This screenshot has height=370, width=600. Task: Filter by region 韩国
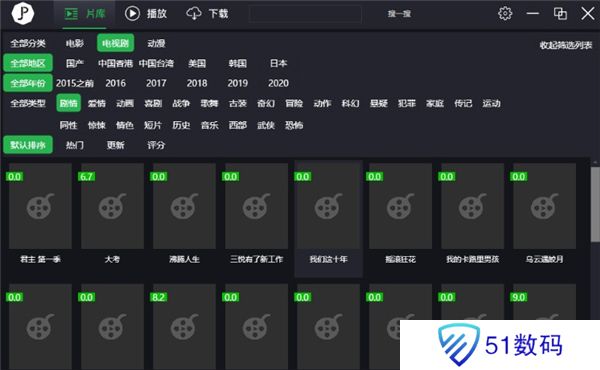point(237,64)
